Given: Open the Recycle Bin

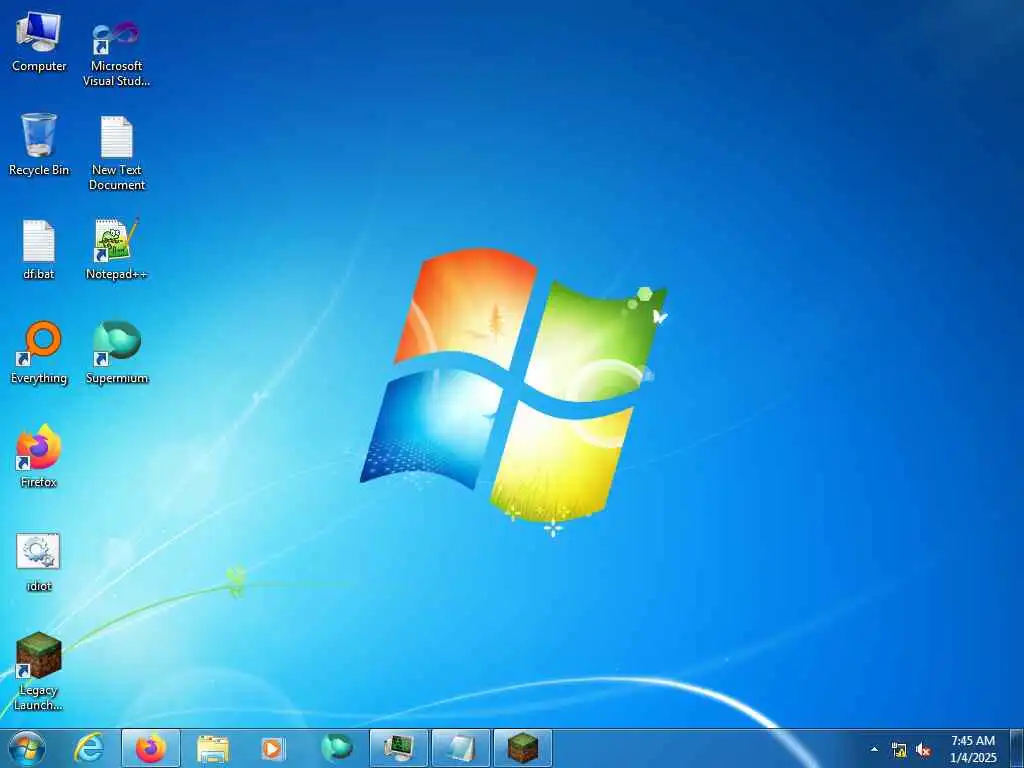Looking at the screenshot, I should click(x=39, y=145).
